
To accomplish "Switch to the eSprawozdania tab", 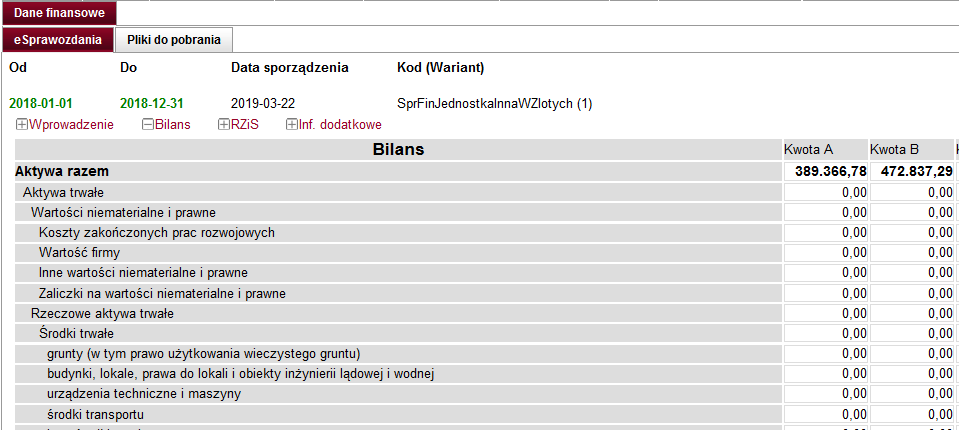I will pos(57,40).
